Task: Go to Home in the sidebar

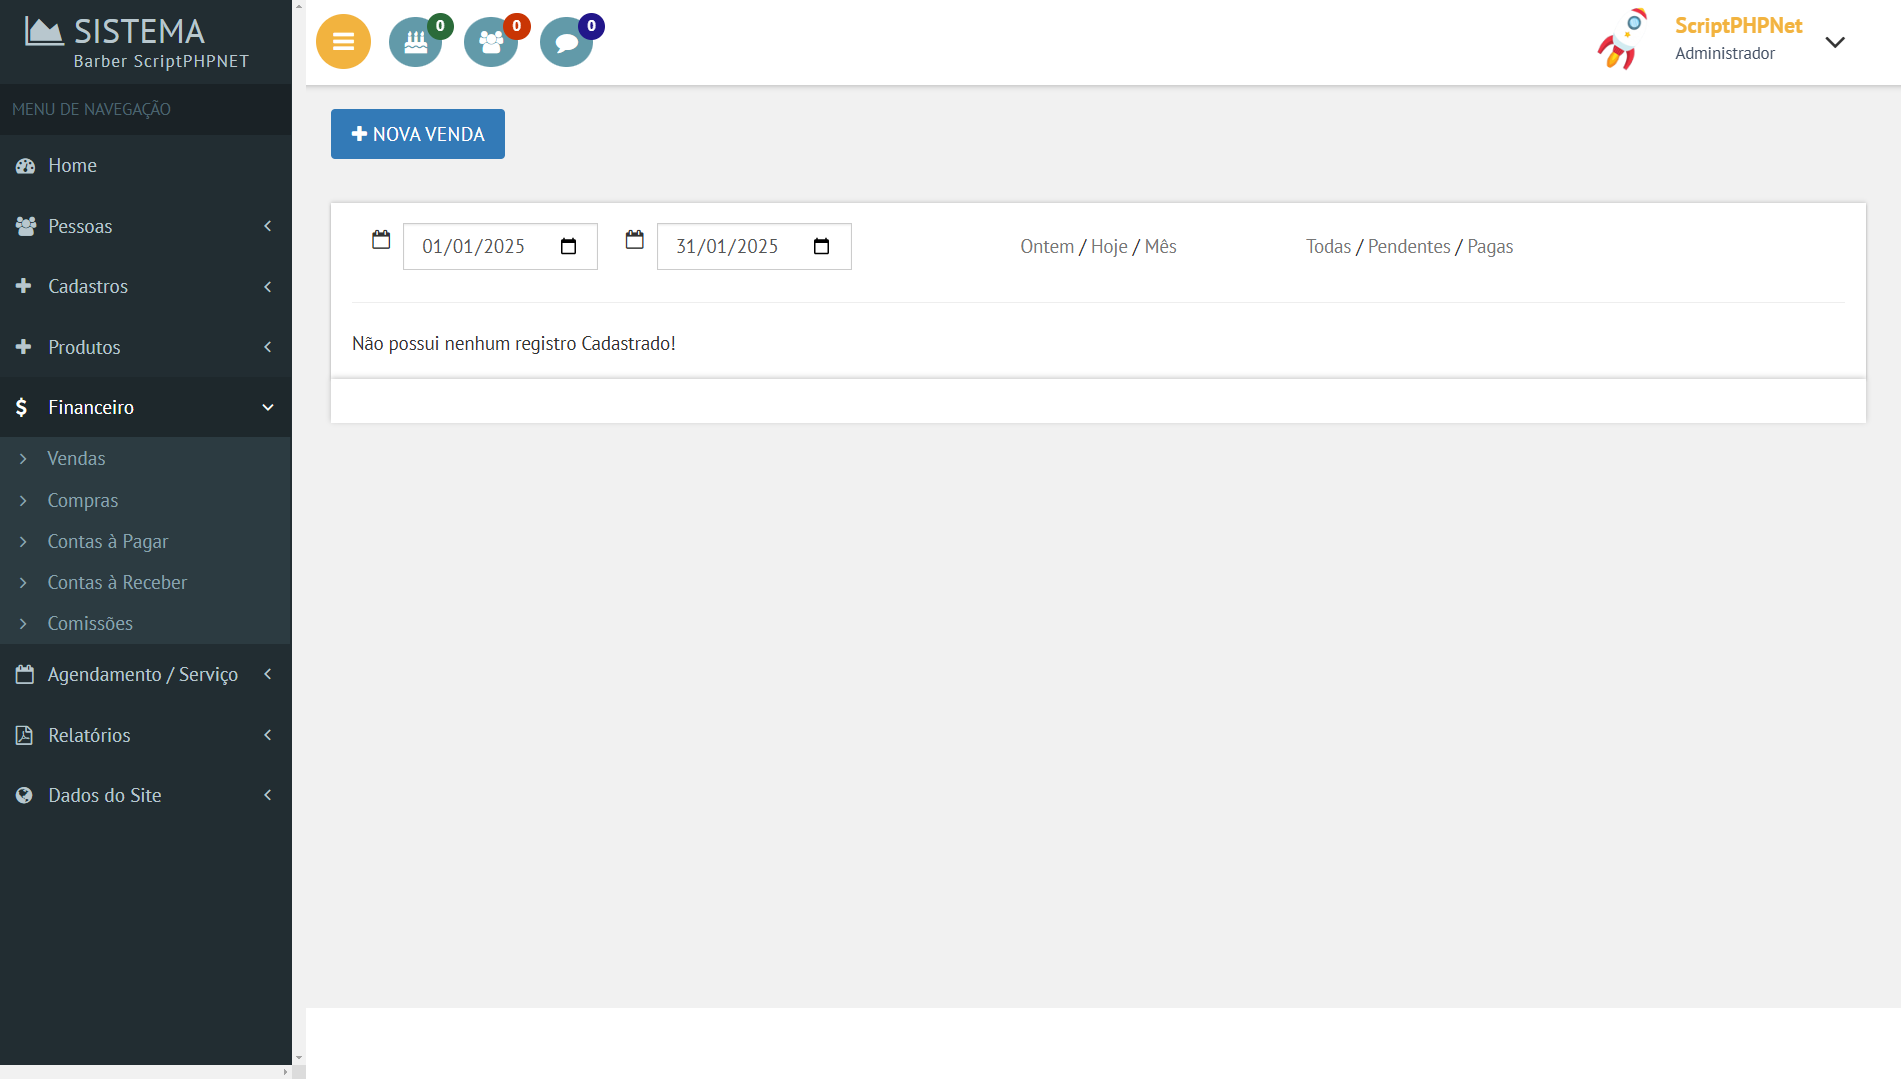Action: (x=72, y=165)
